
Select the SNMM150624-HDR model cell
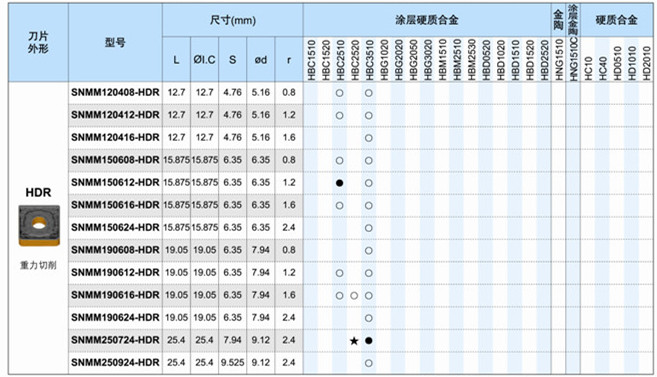tap(115, 227)
